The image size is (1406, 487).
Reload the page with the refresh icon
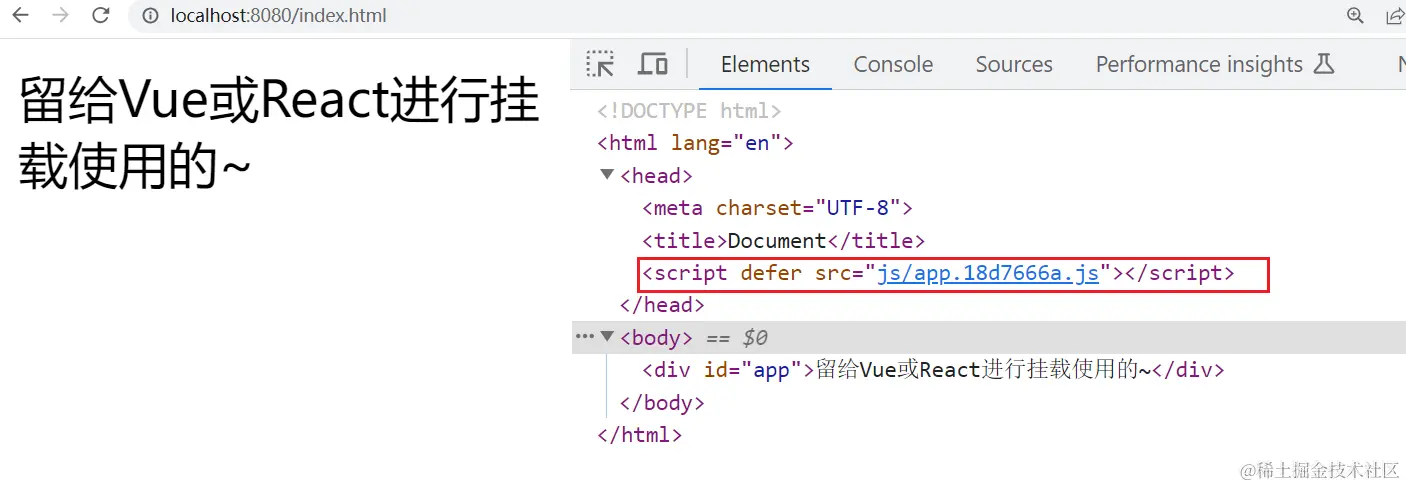pyautogui.click(x=100, y=15)
